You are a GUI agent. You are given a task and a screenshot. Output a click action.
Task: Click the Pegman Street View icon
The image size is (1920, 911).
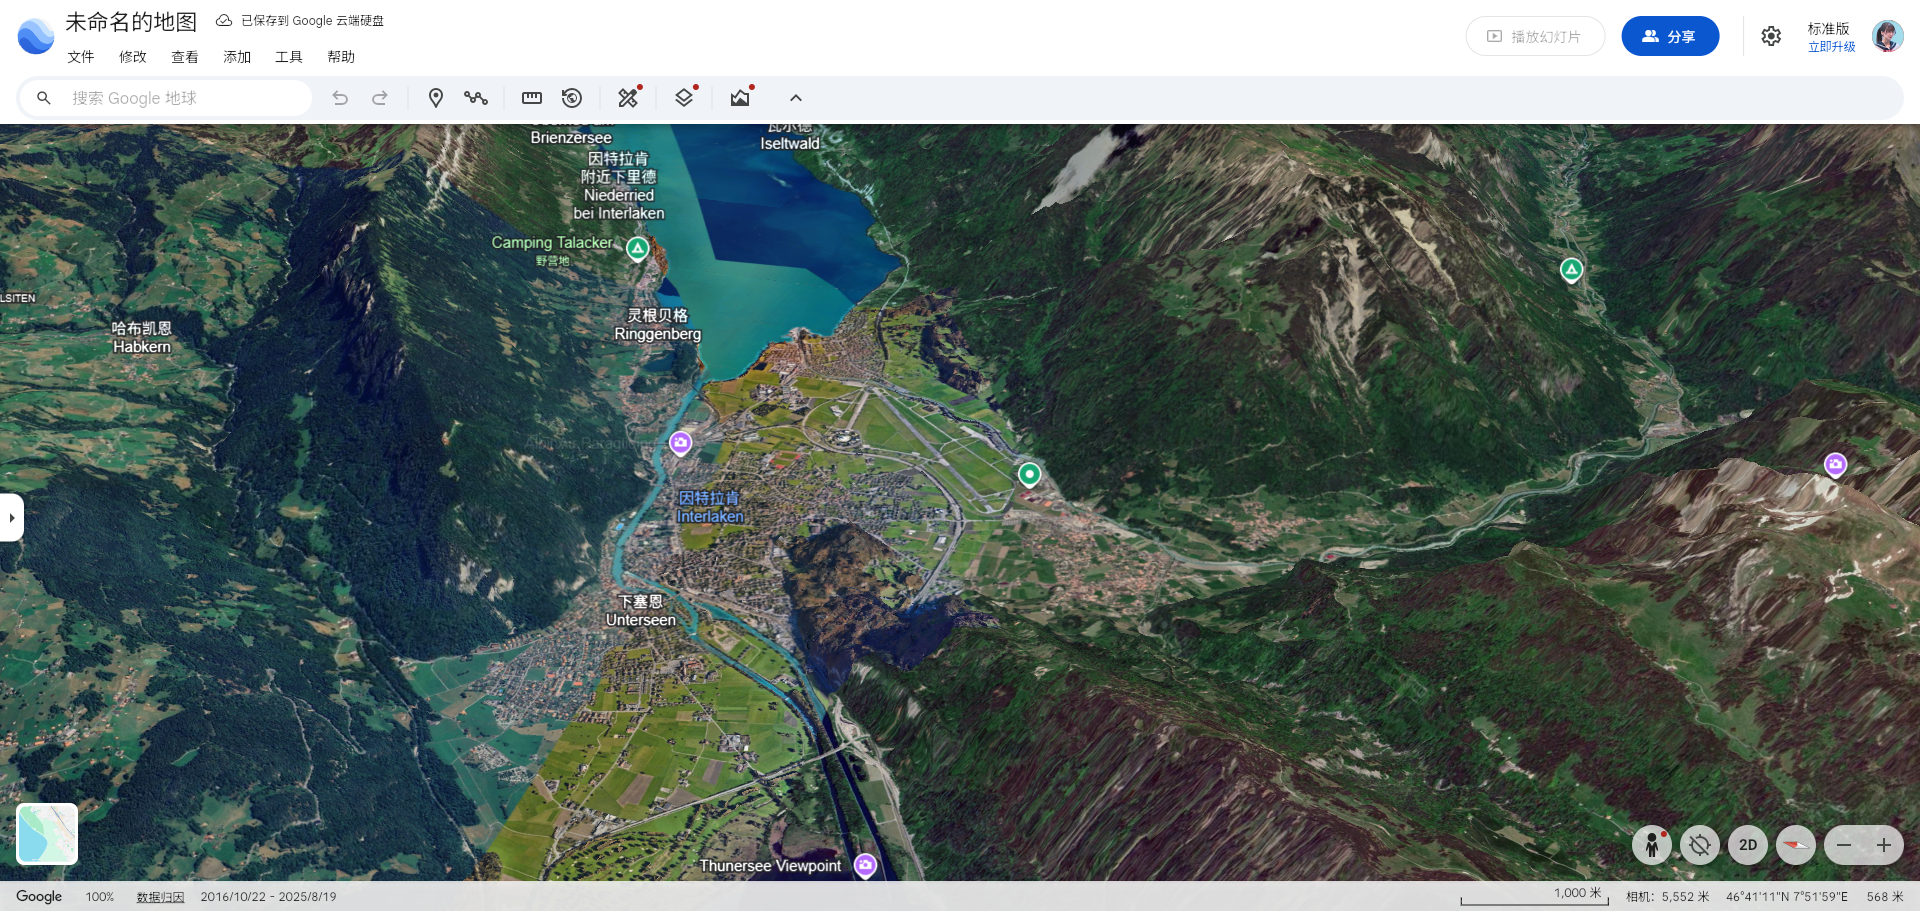coord(1652,845)
